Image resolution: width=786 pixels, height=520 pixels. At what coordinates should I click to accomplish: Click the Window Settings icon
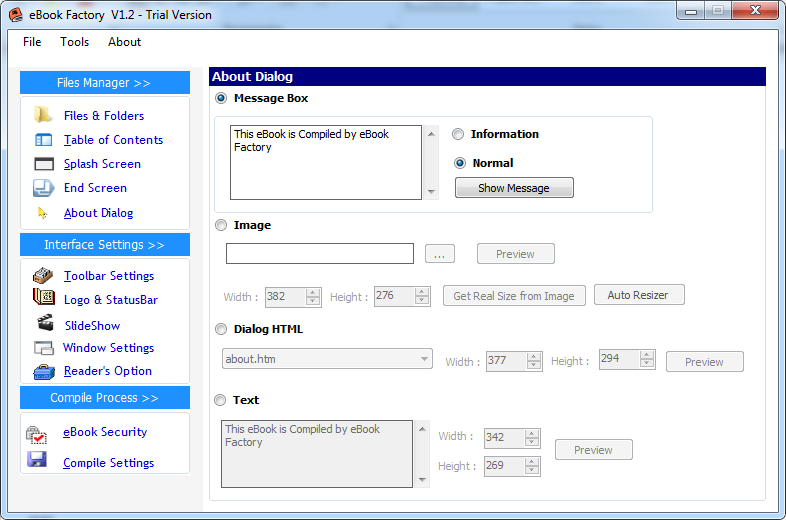tap(44, 348)
